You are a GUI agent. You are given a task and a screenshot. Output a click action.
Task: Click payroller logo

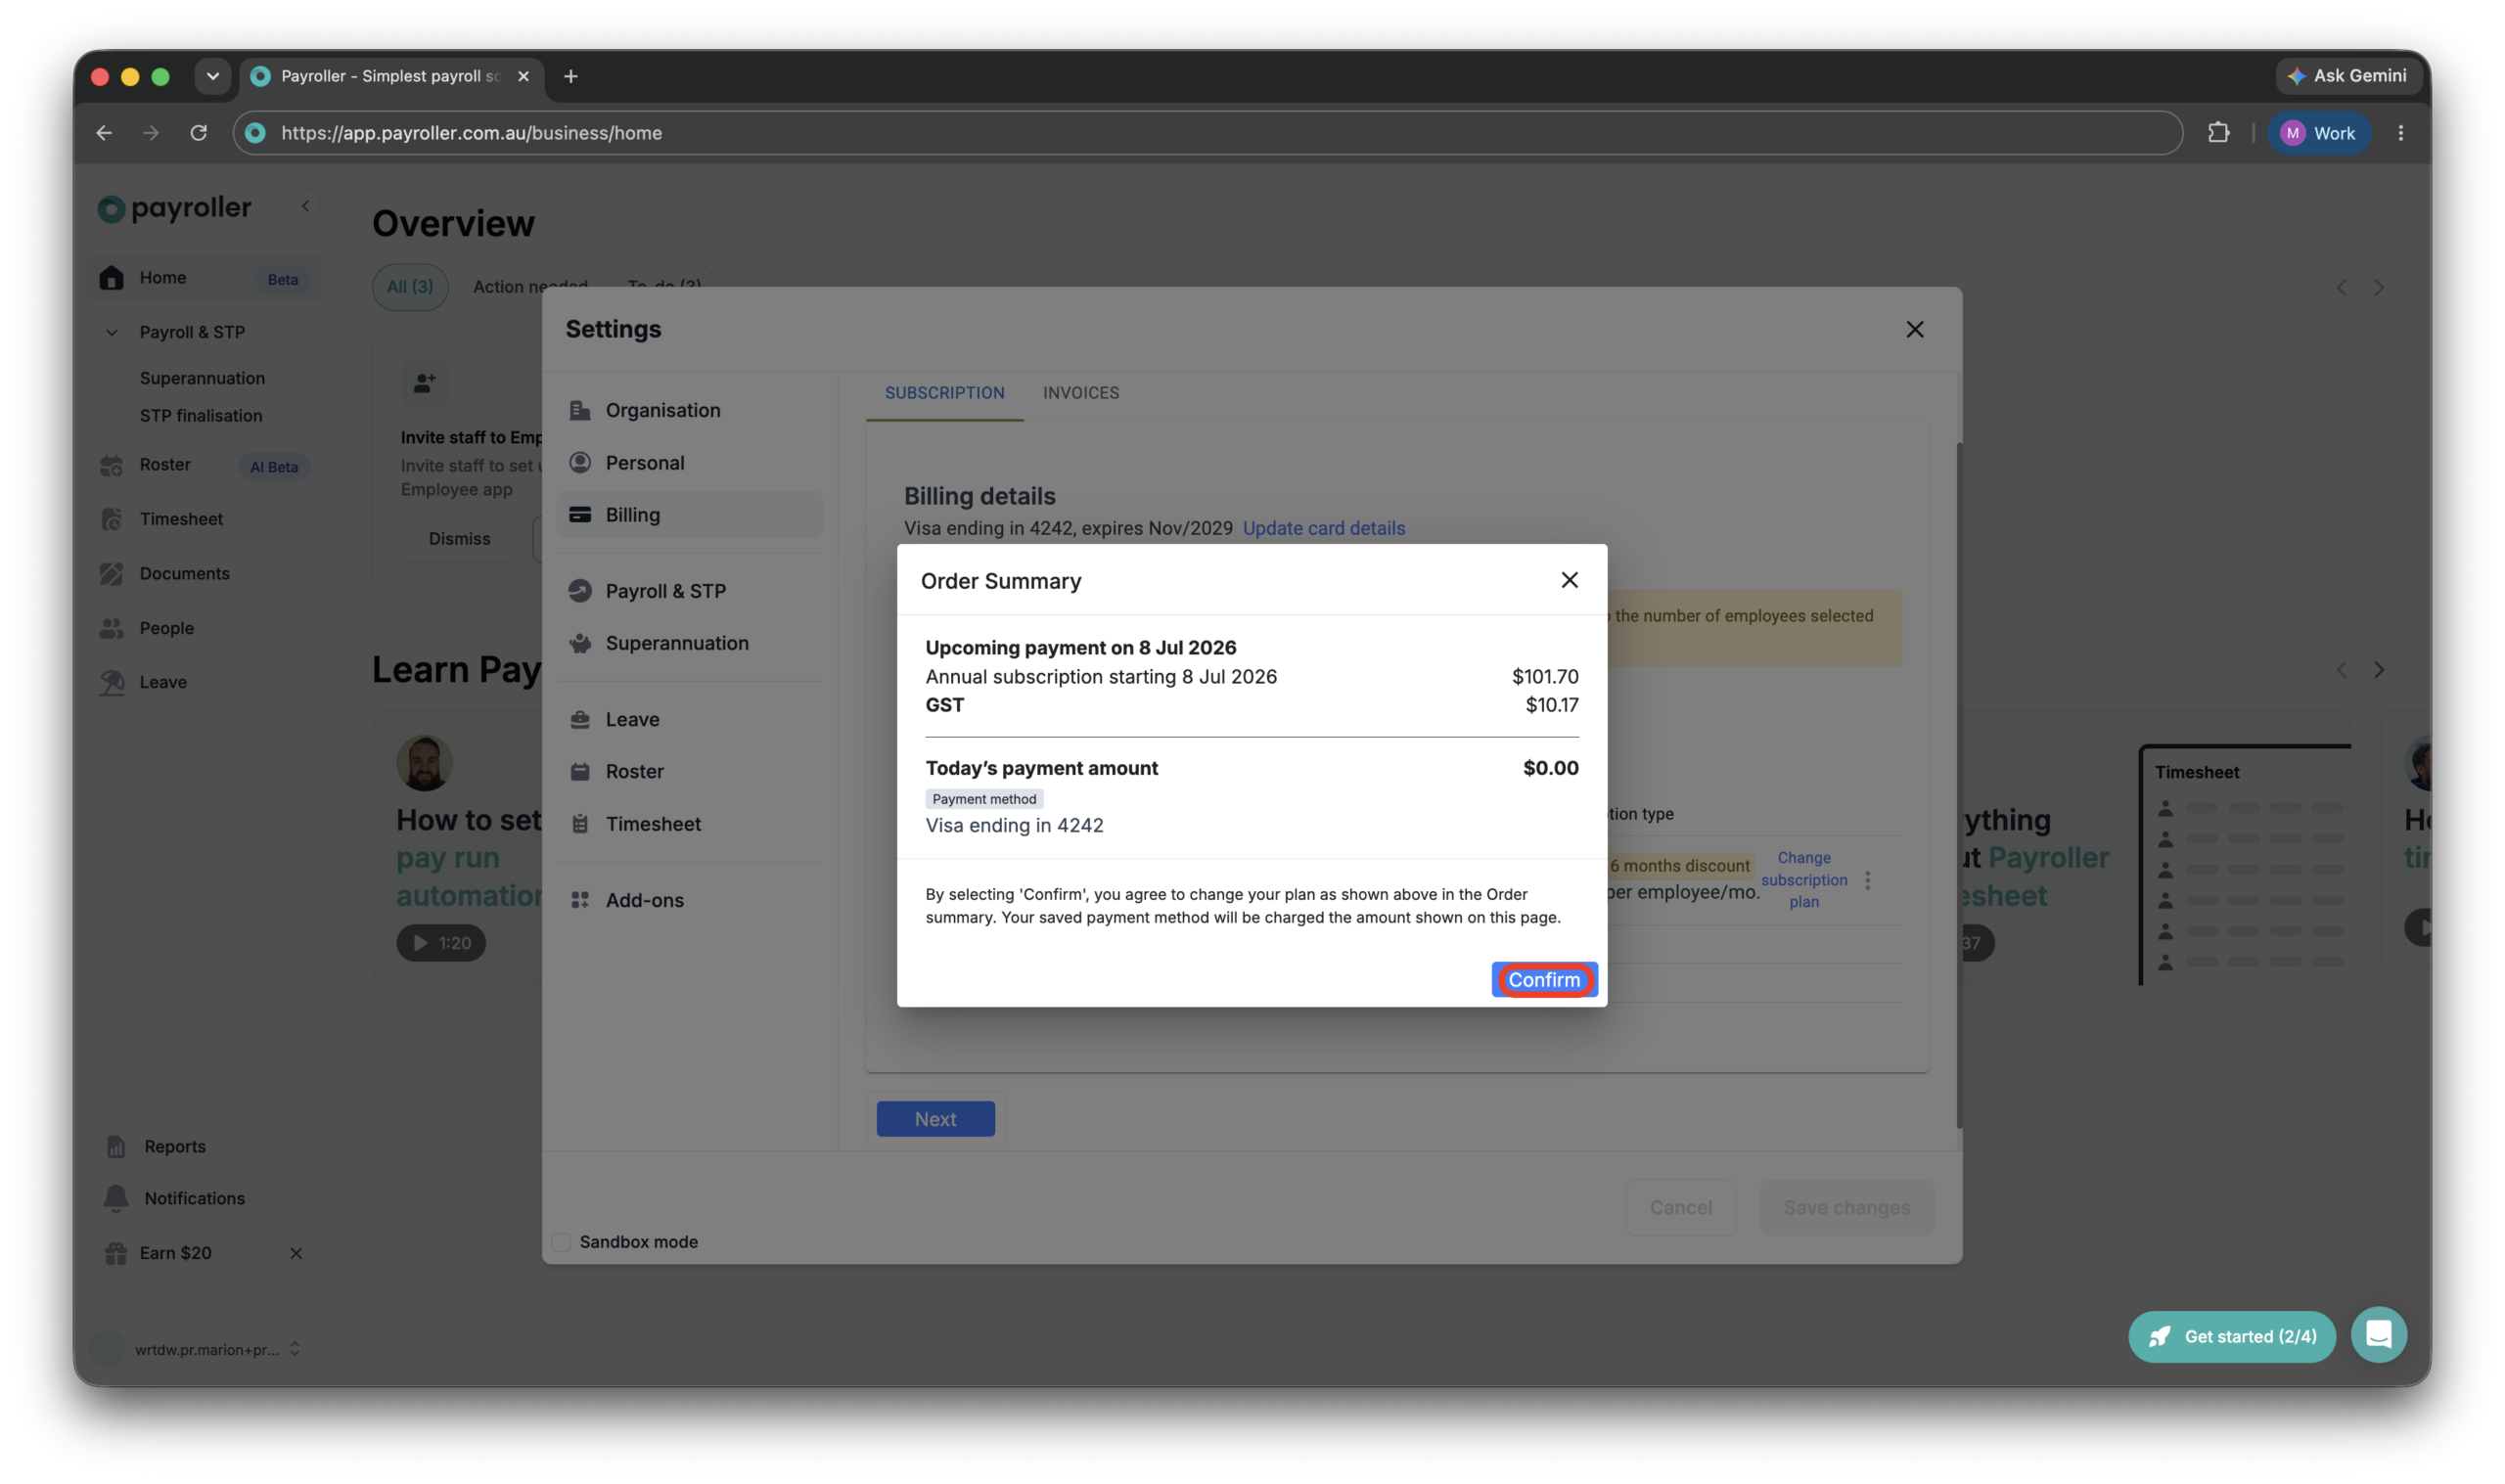point(174,207)
